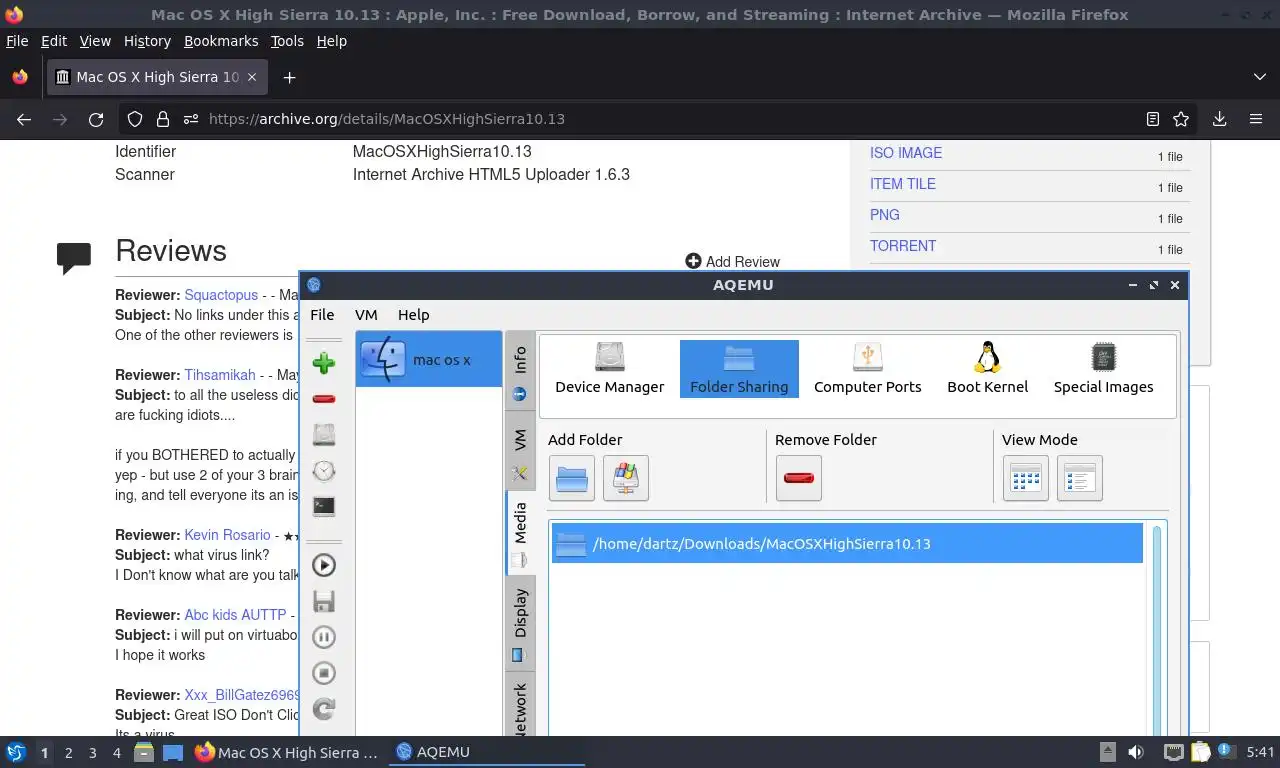Viewport: 1280px width, 768px height.
Task: Open the taskbar start menu icon
Action: pos(16,752)
